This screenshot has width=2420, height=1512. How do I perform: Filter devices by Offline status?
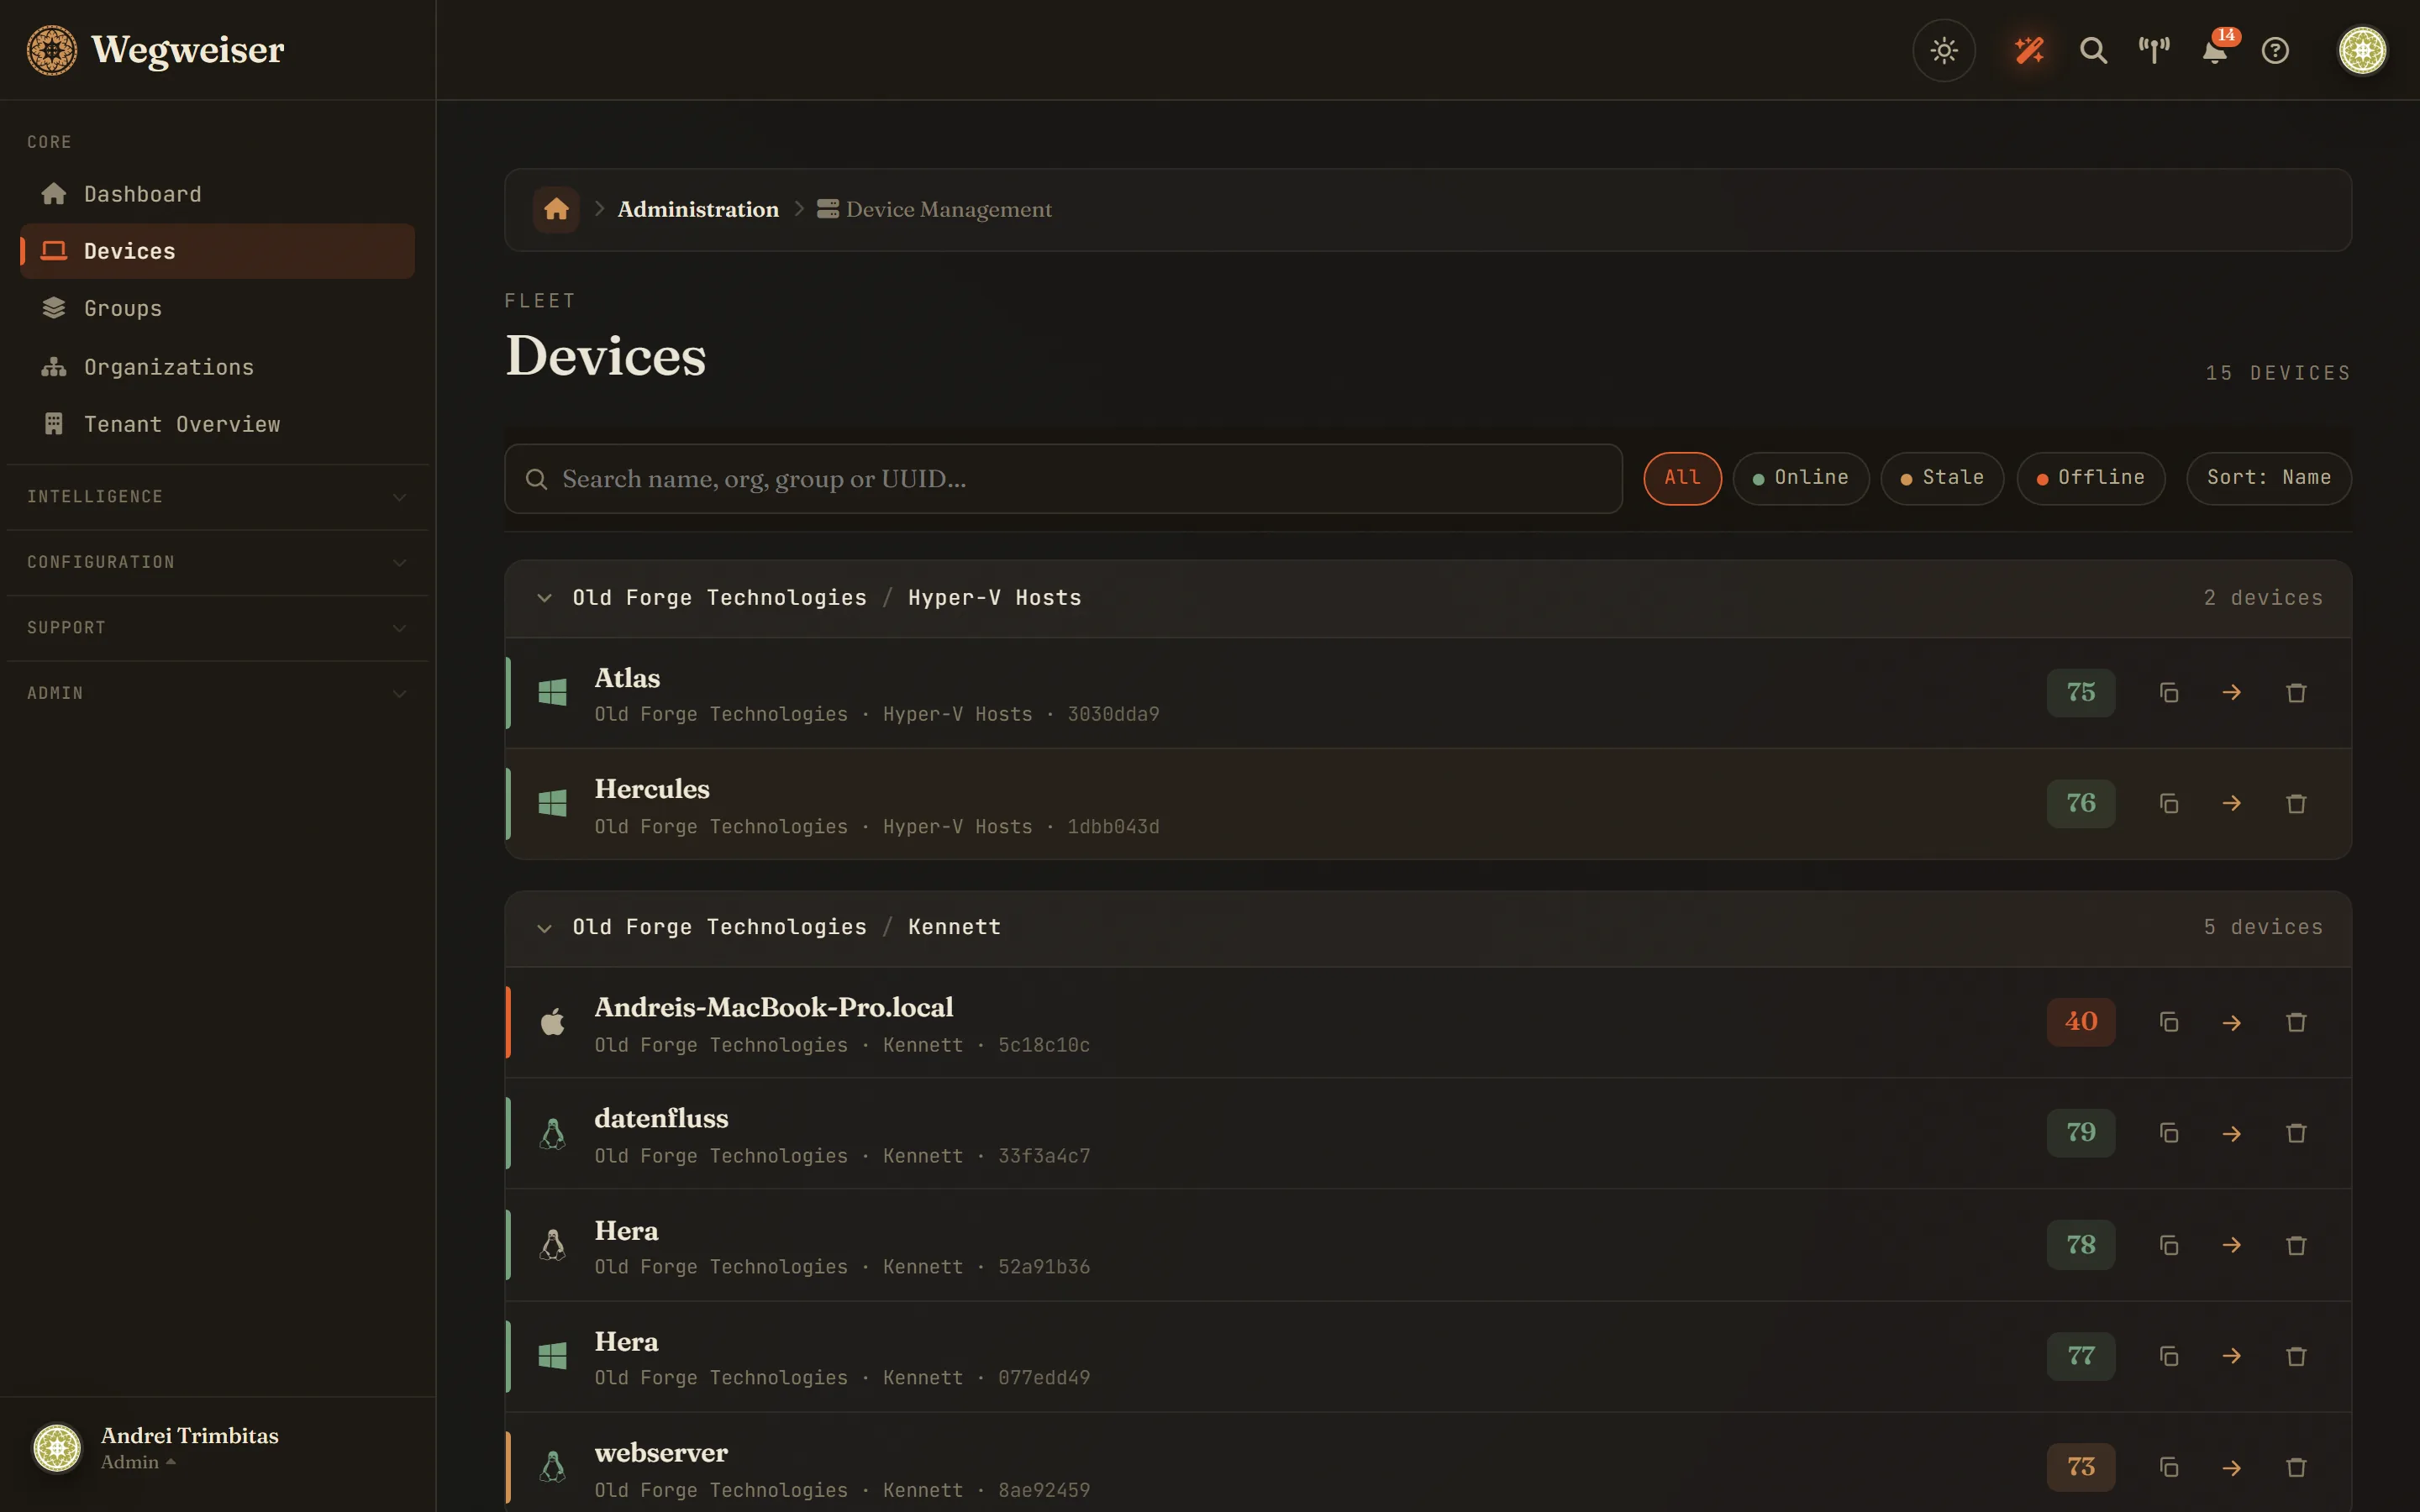pyautogui.click(x=2091, y=478)
